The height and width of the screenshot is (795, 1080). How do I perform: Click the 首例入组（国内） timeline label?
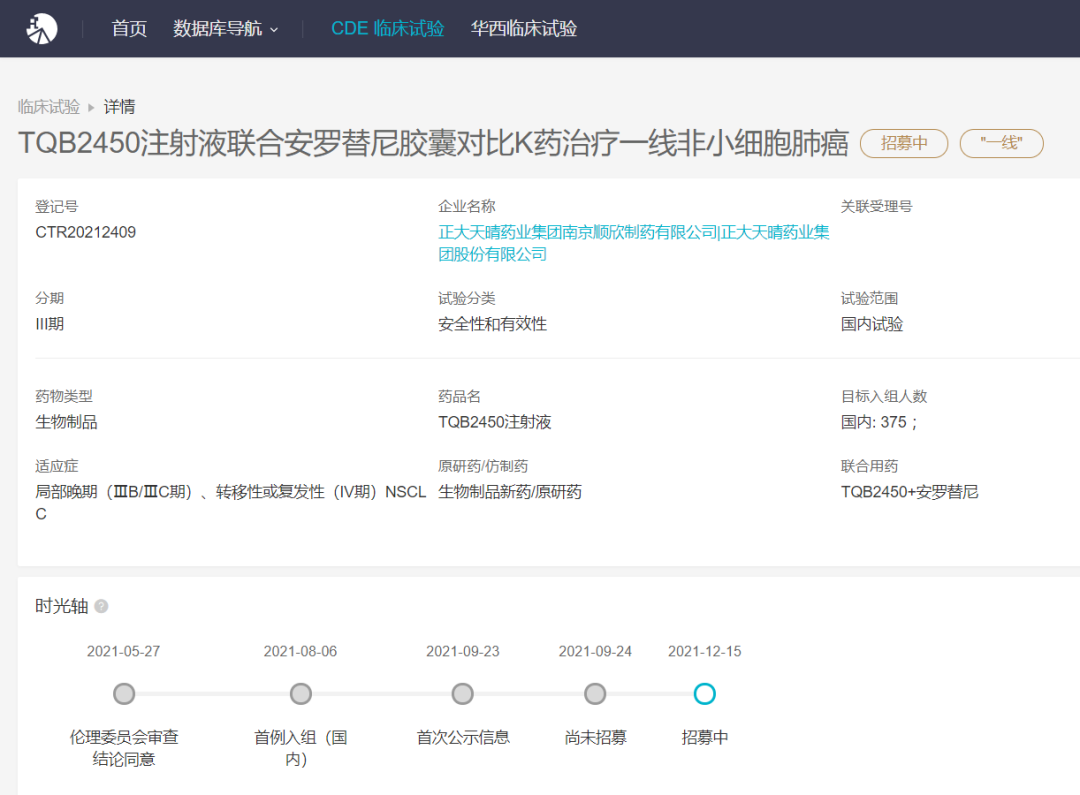click(x=300, y=748)
